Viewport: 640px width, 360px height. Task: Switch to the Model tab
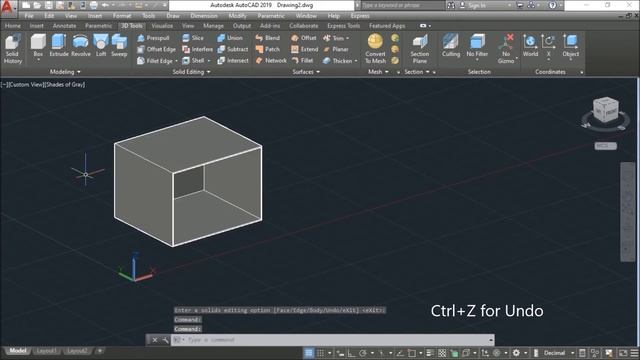18,351
